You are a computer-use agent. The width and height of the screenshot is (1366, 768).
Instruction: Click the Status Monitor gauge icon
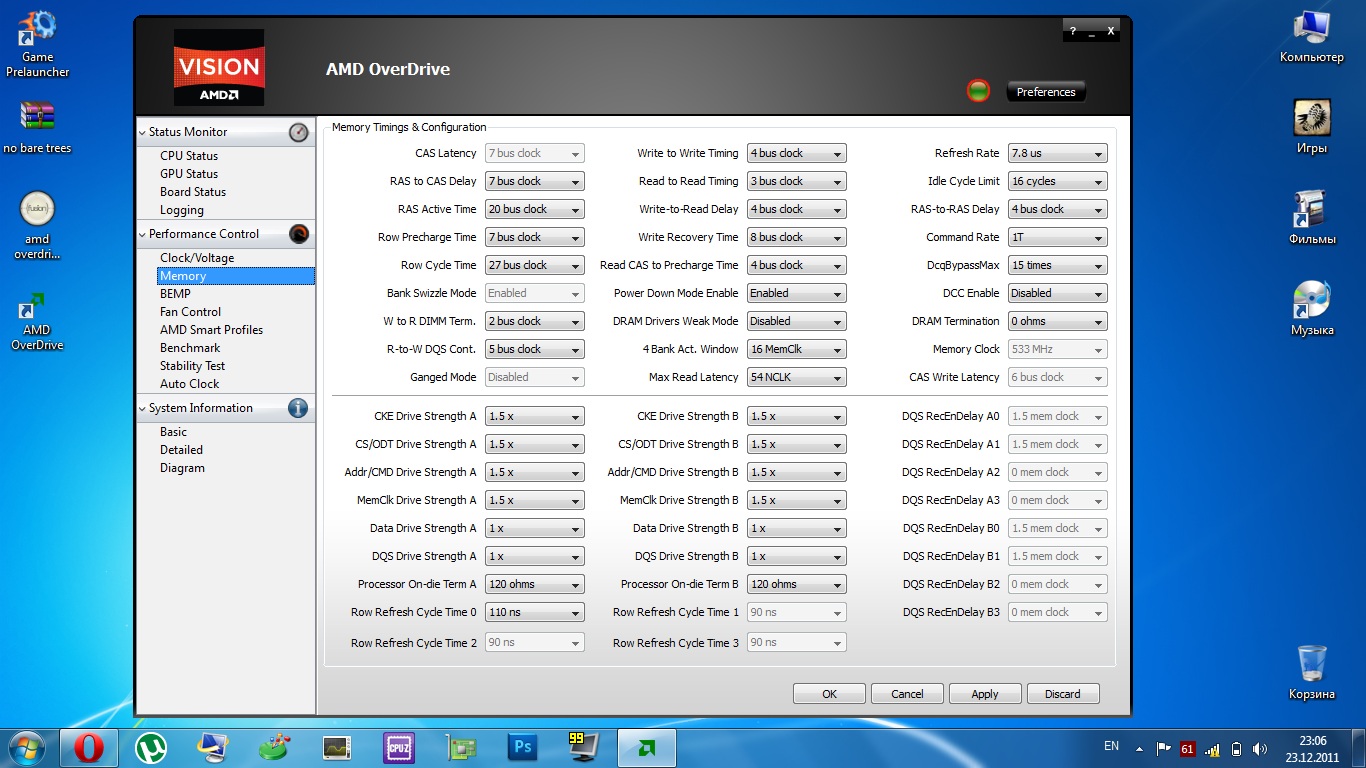coord(298,132)
